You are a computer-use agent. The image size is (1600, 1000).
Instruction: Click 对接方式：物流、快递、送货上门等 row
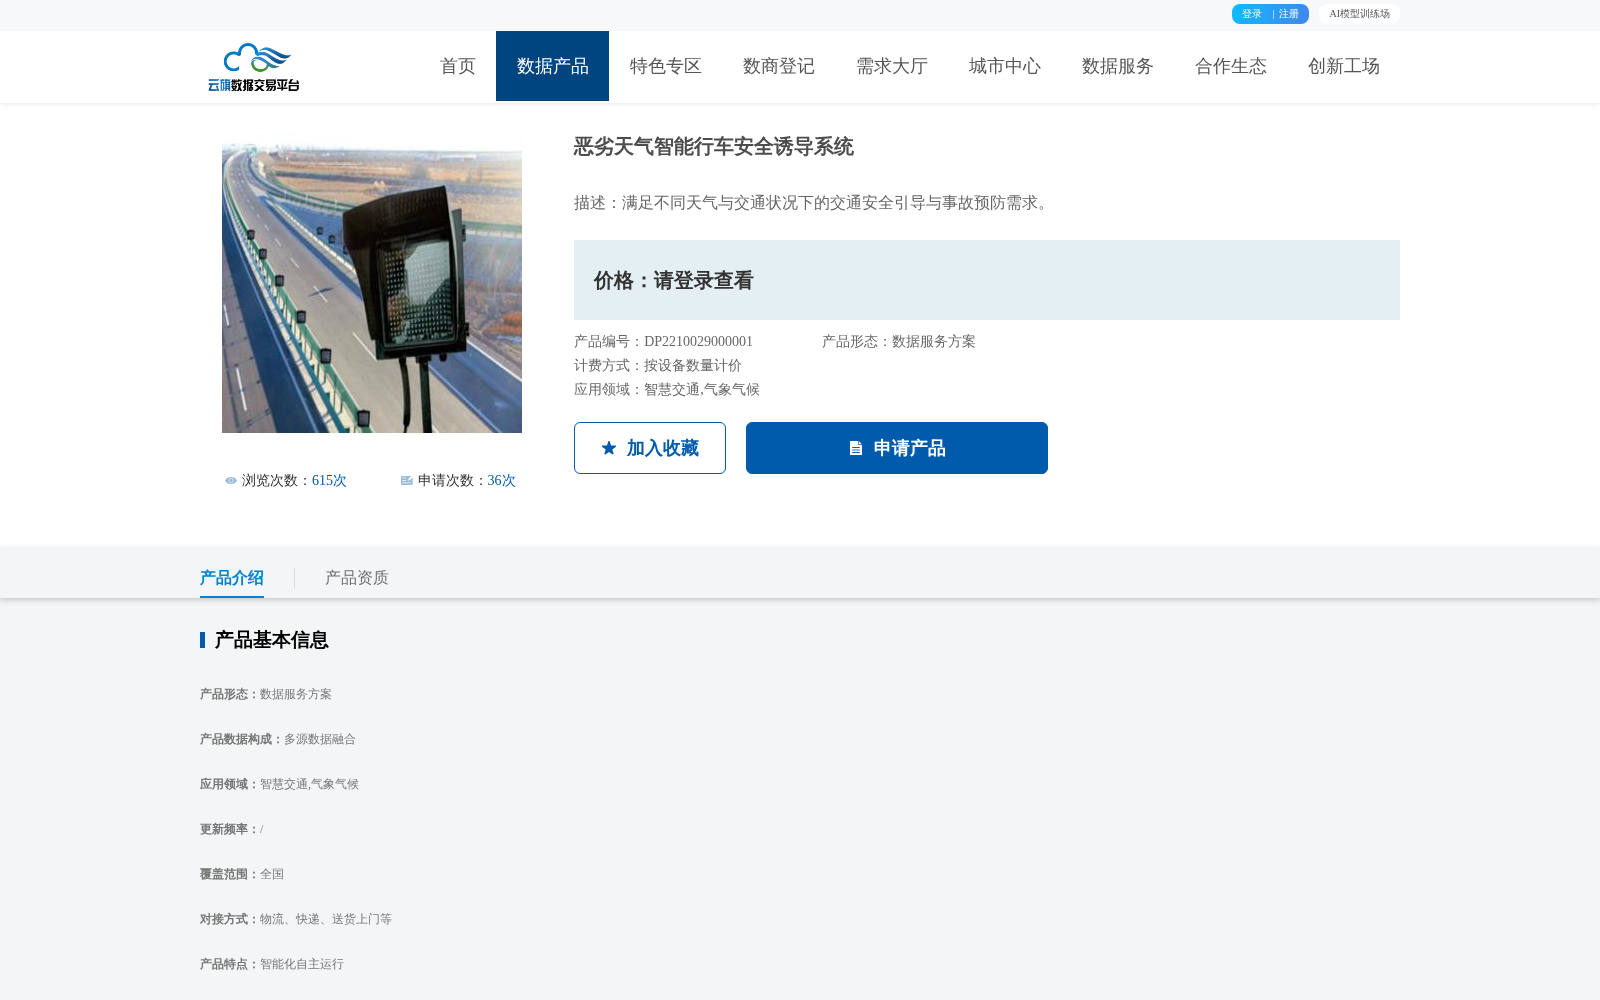tap(296, 920)
